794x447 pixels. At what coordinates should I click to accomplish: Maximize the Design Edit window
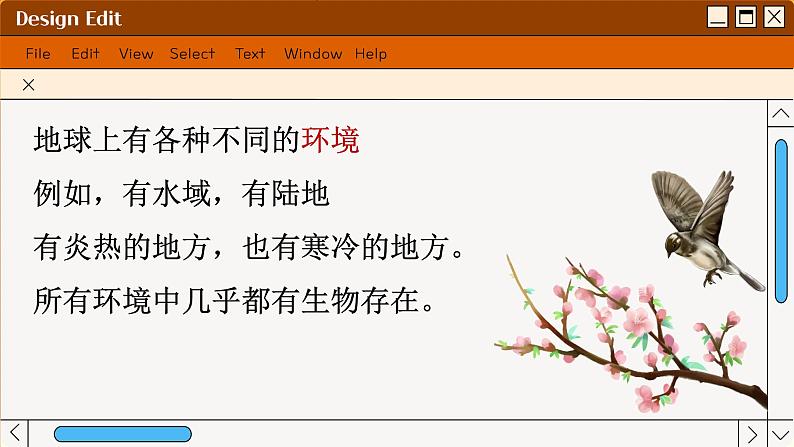tap(745, 17)
